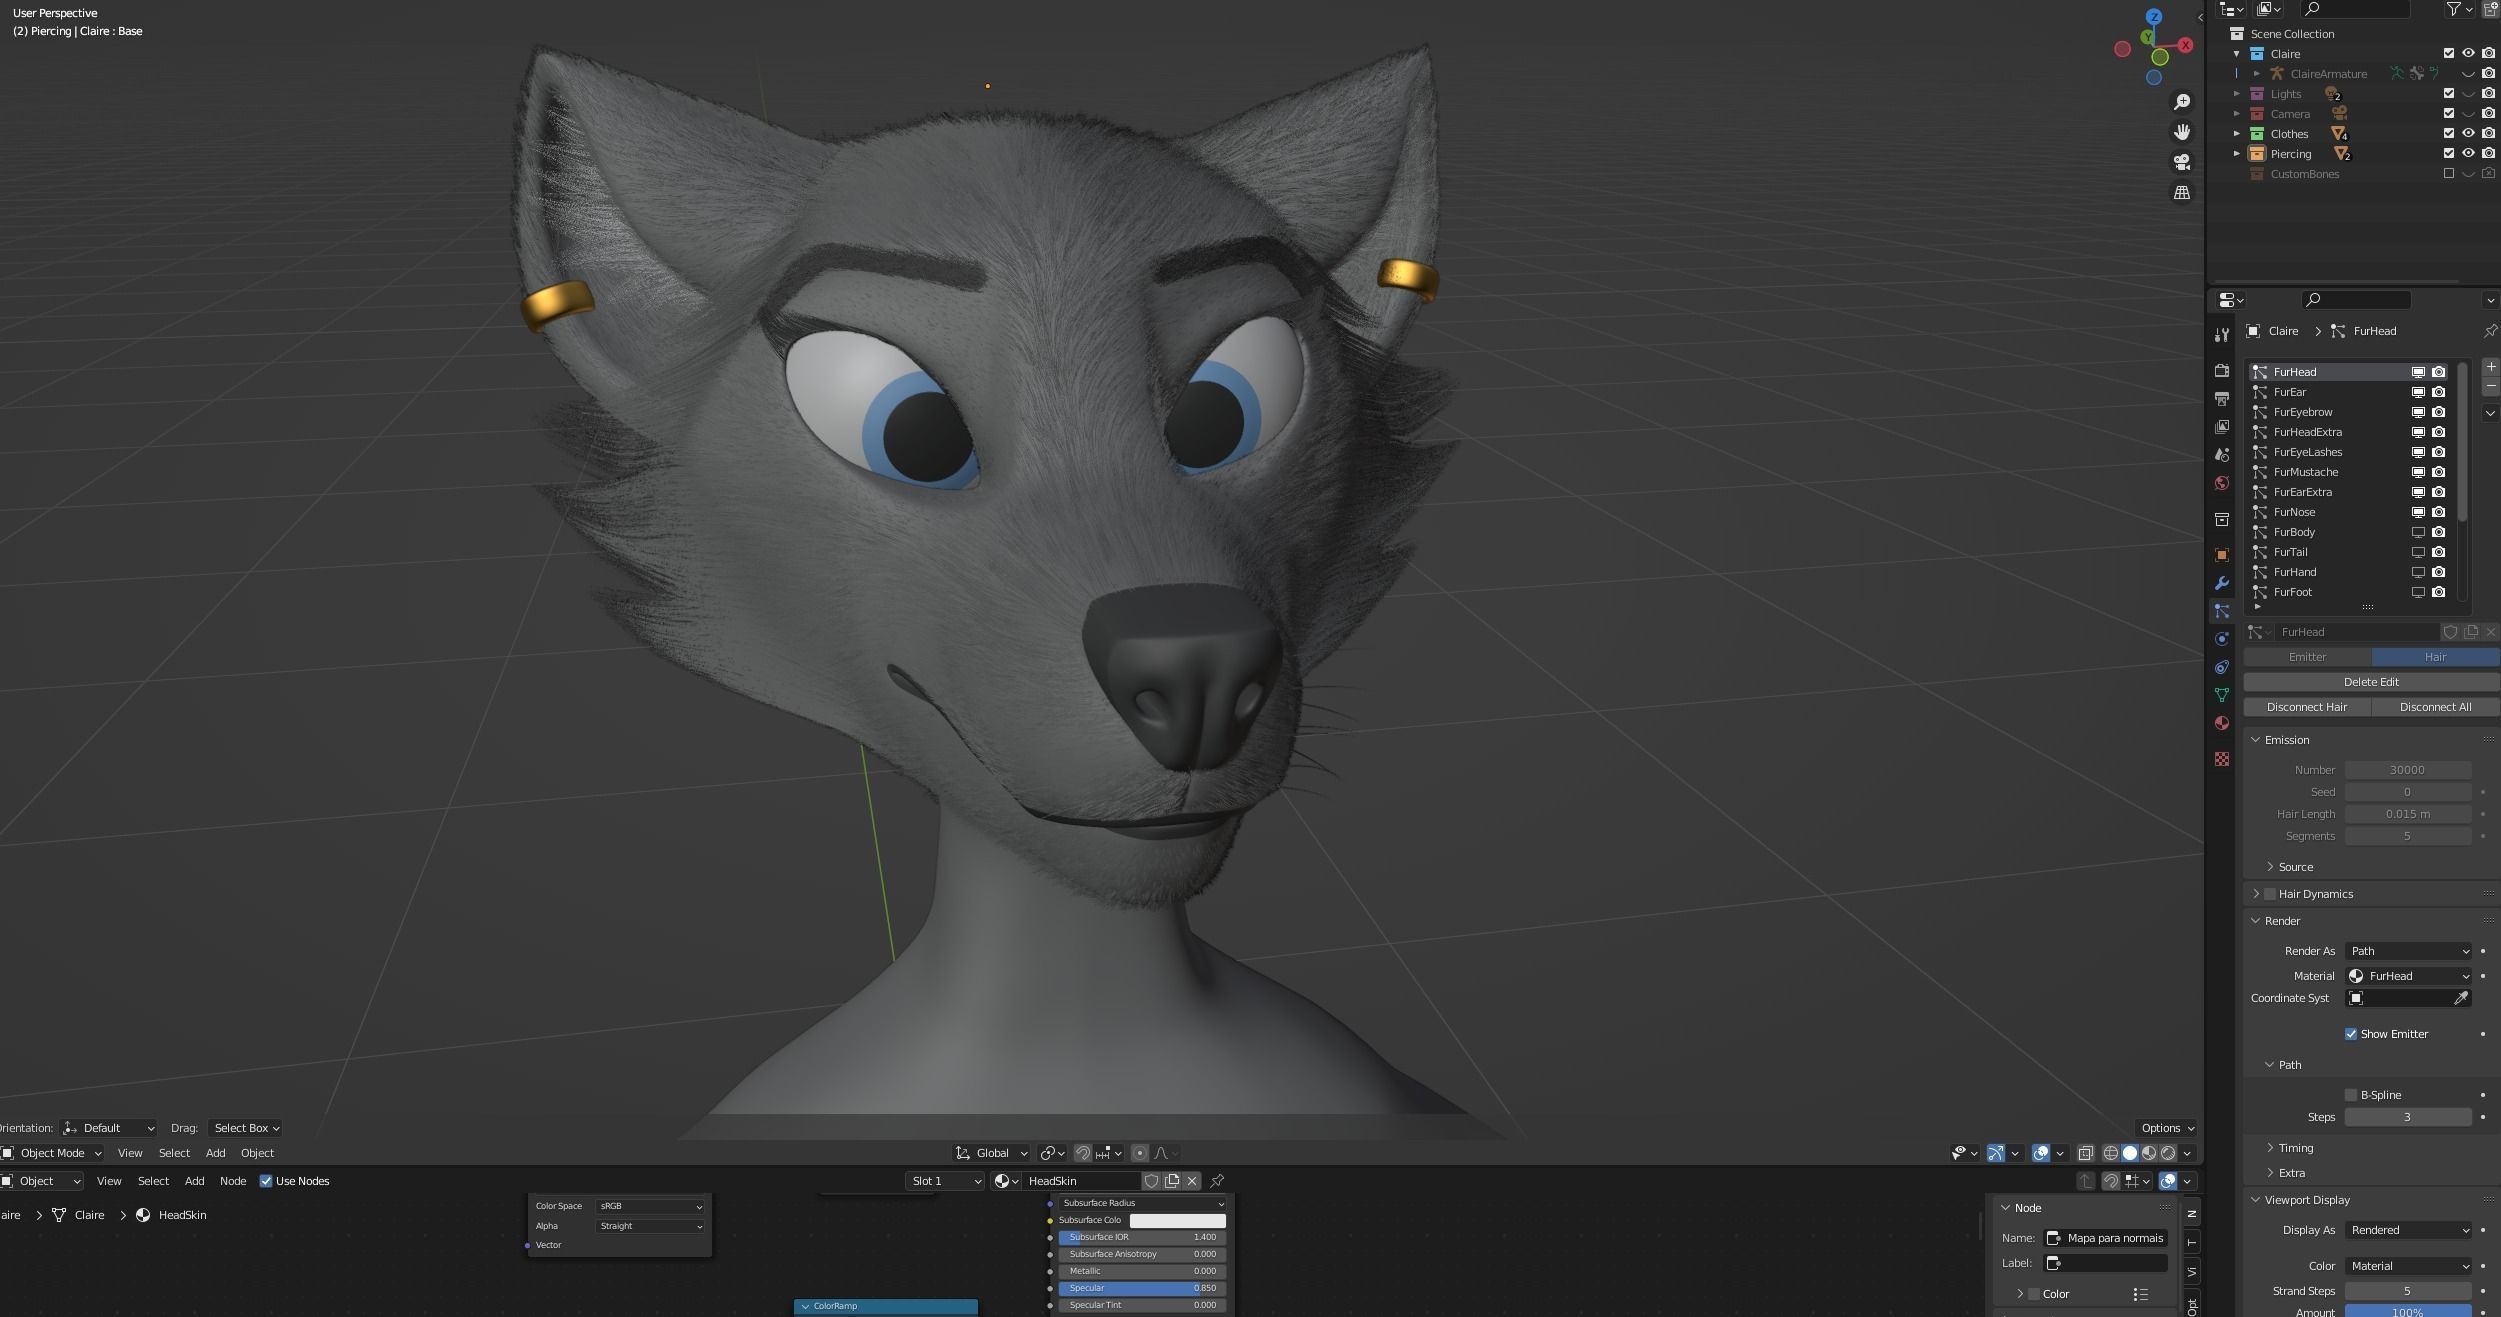
Task: Toggle Piercing collection visibility eye
Action: (2468, 154)
